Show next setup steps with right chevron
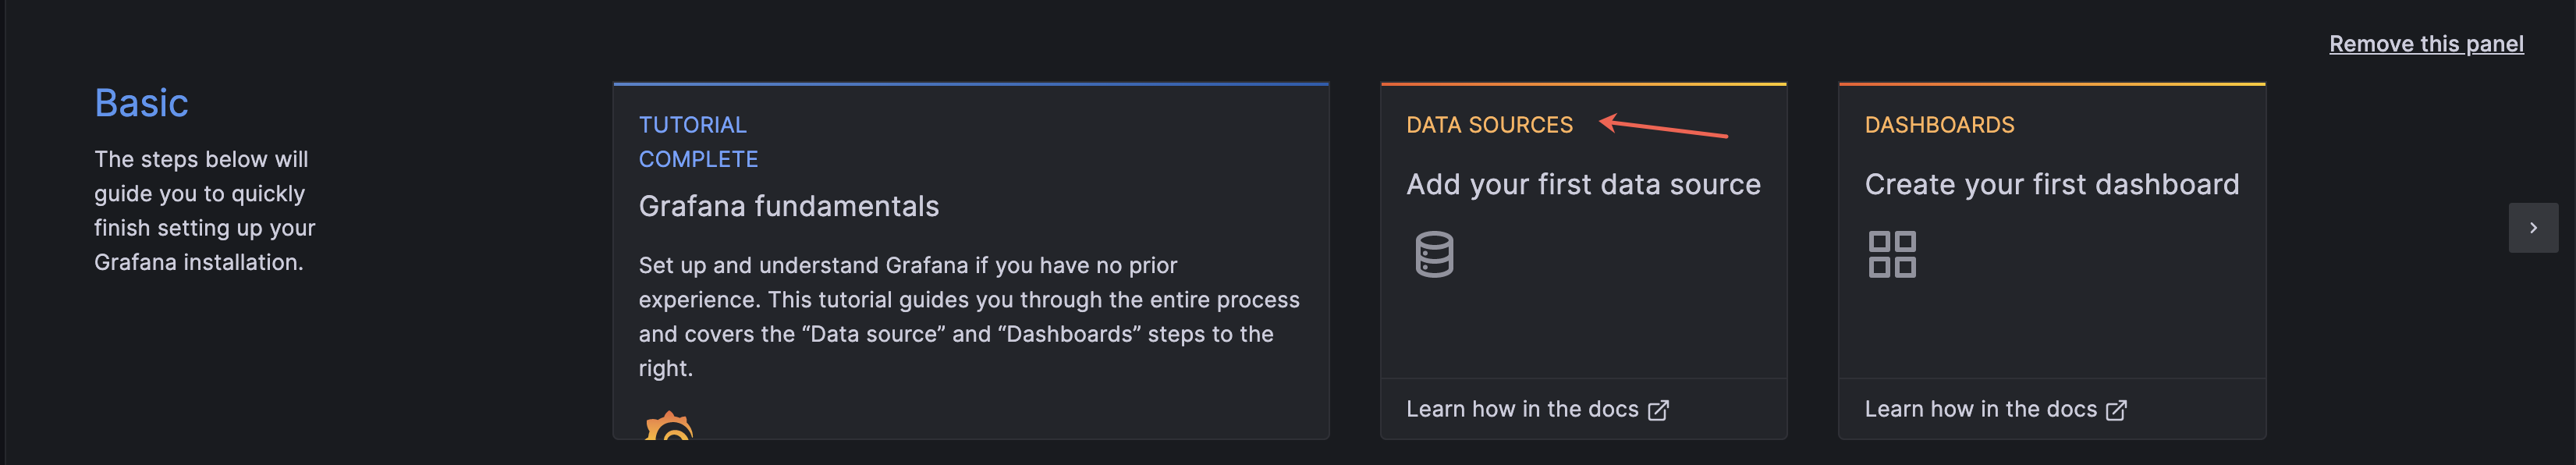 pyautogui.click(x=2532, y=228)
